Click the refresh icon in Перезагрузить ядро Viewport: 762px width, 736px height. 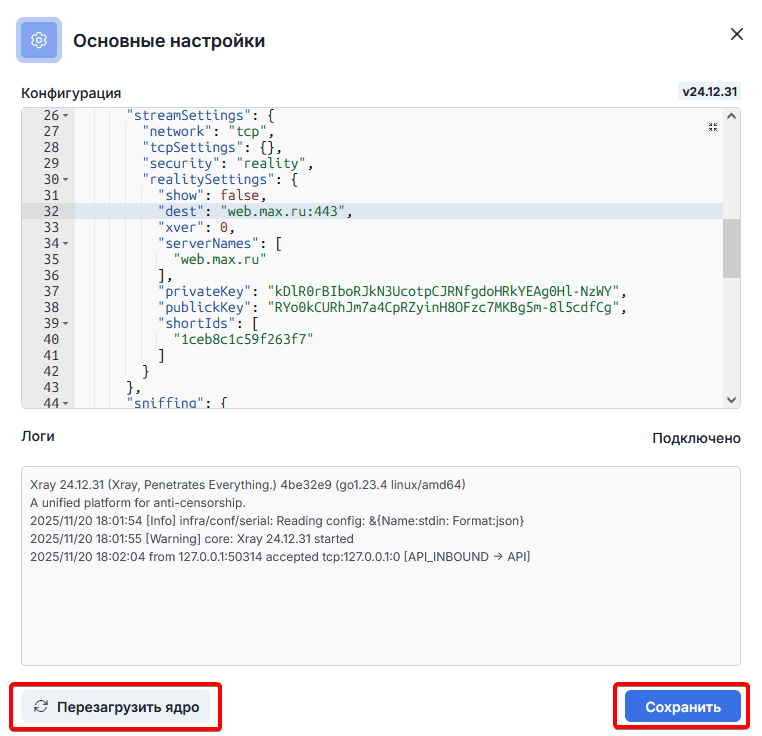pyautogui.click(x=41, y=707)
